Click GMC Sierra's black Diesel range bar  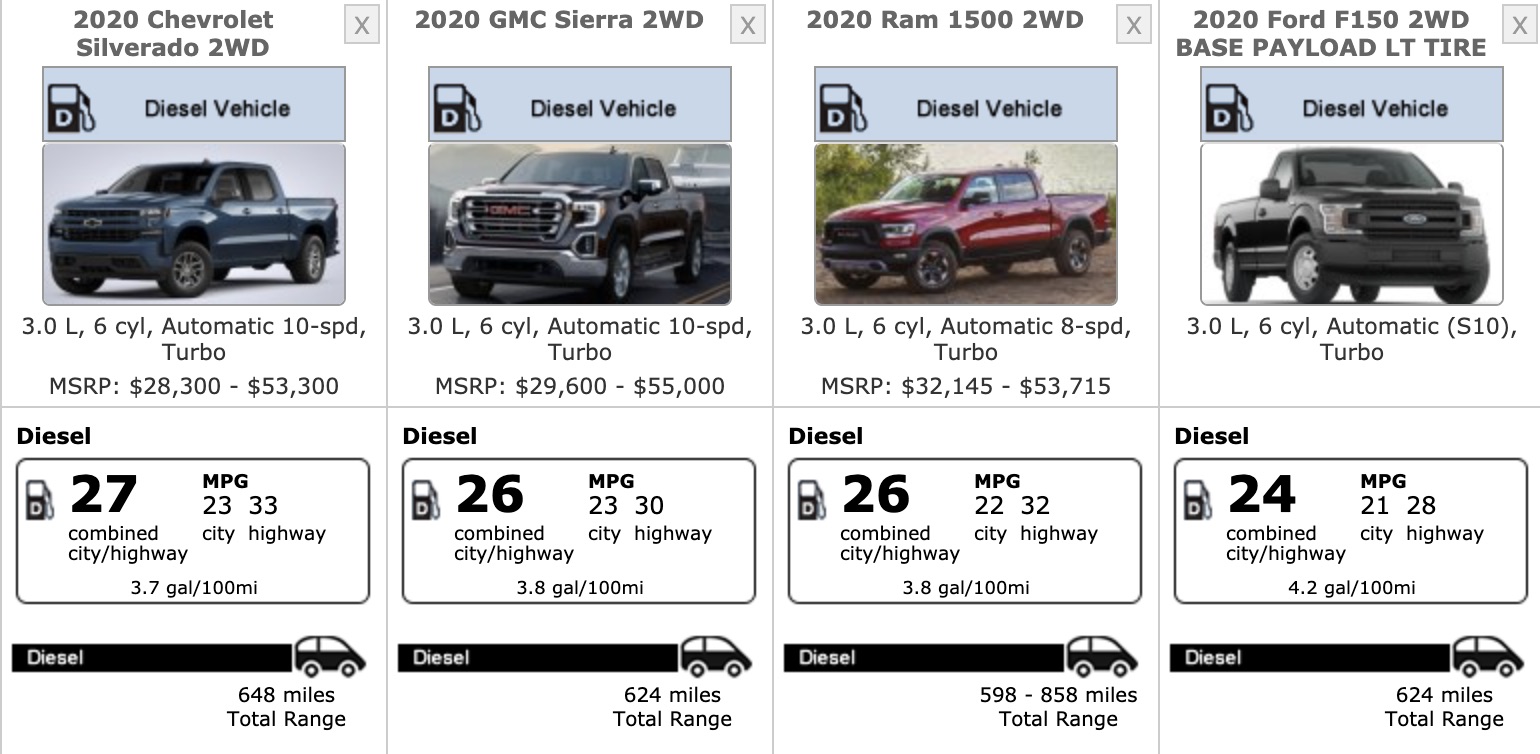[538, 657]
